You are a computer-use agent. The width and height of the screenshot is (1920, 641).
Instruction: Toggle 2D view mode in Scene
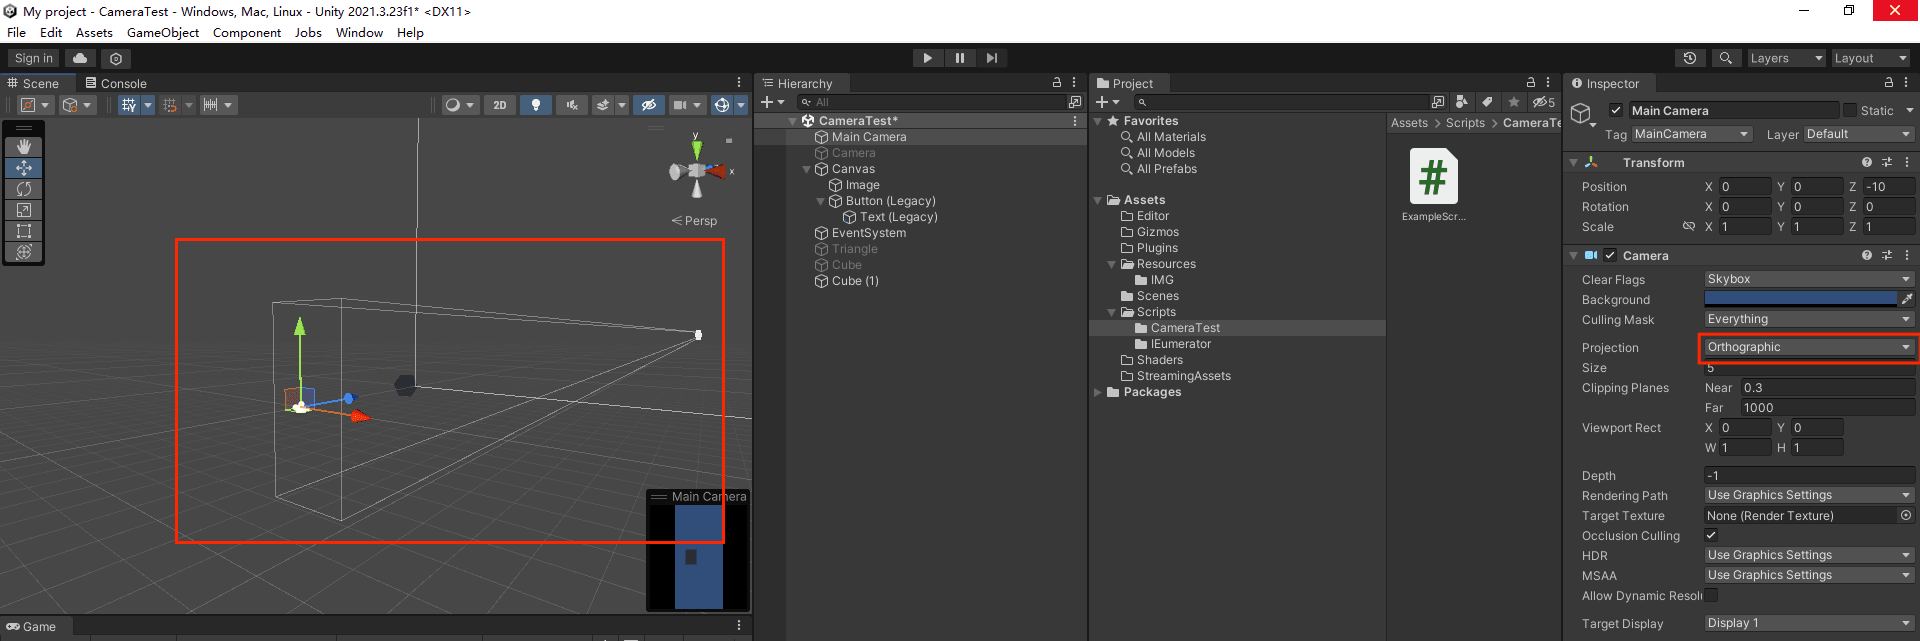point(499,105)
